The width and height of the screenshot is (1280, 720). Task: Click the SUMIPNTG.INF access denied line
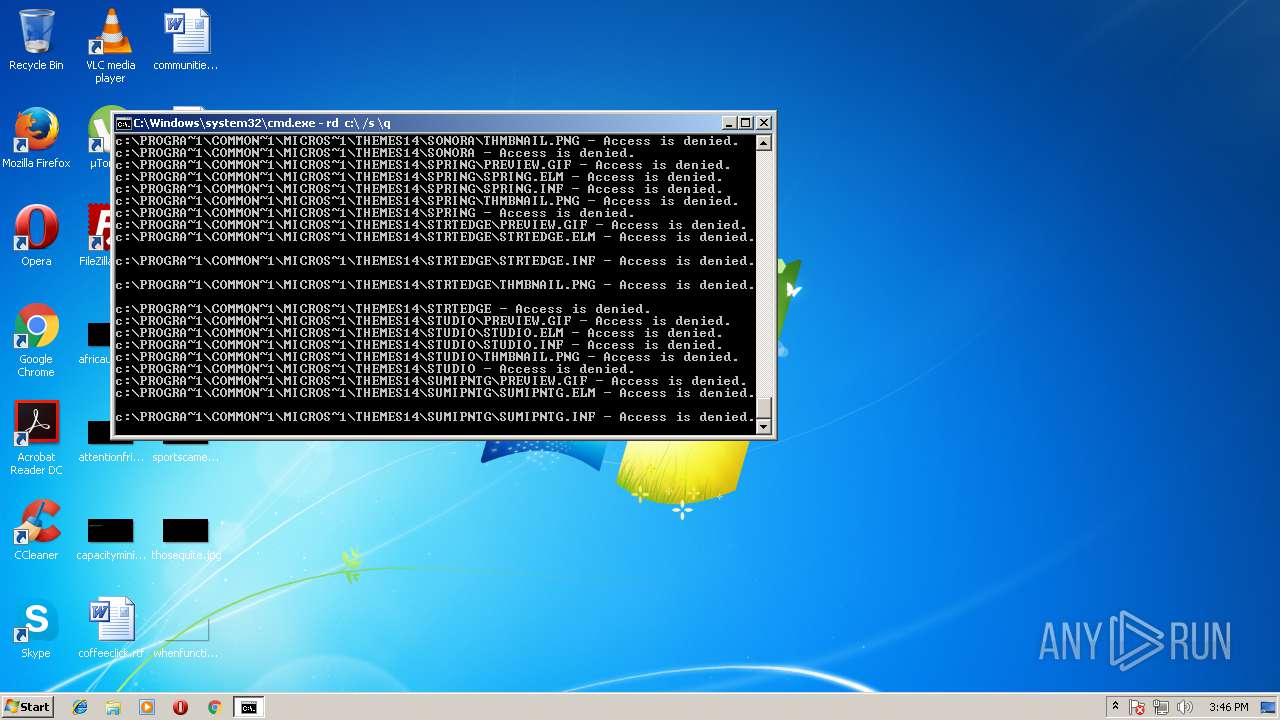click(435, 417)
